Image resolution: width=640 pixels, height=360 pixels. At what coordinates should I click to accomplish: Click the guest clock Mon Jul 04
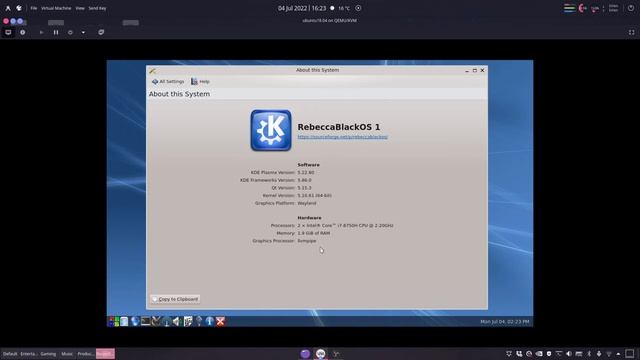tap(504, 322)
